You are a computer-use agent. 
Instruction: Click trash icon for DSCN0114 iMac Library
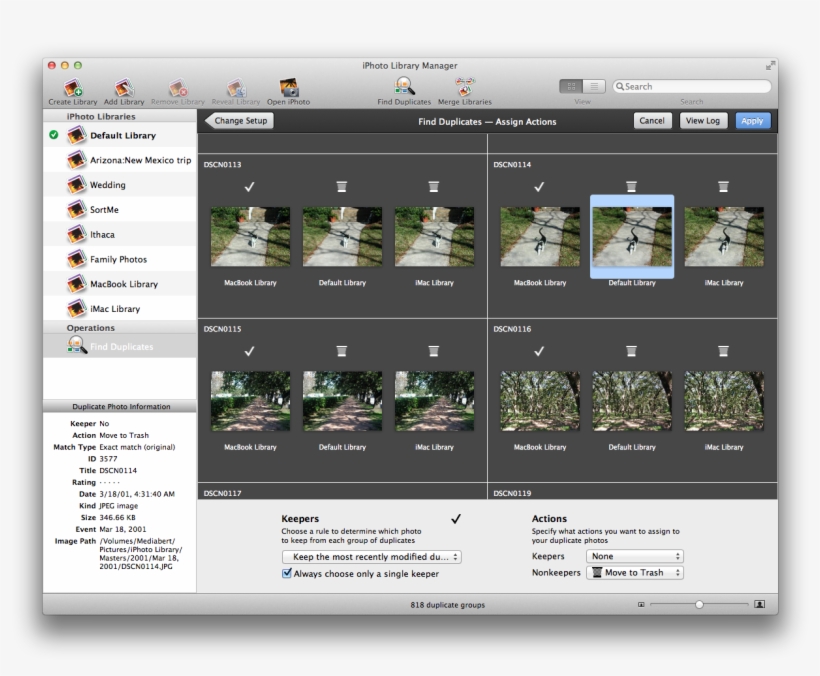coord(723,187)
